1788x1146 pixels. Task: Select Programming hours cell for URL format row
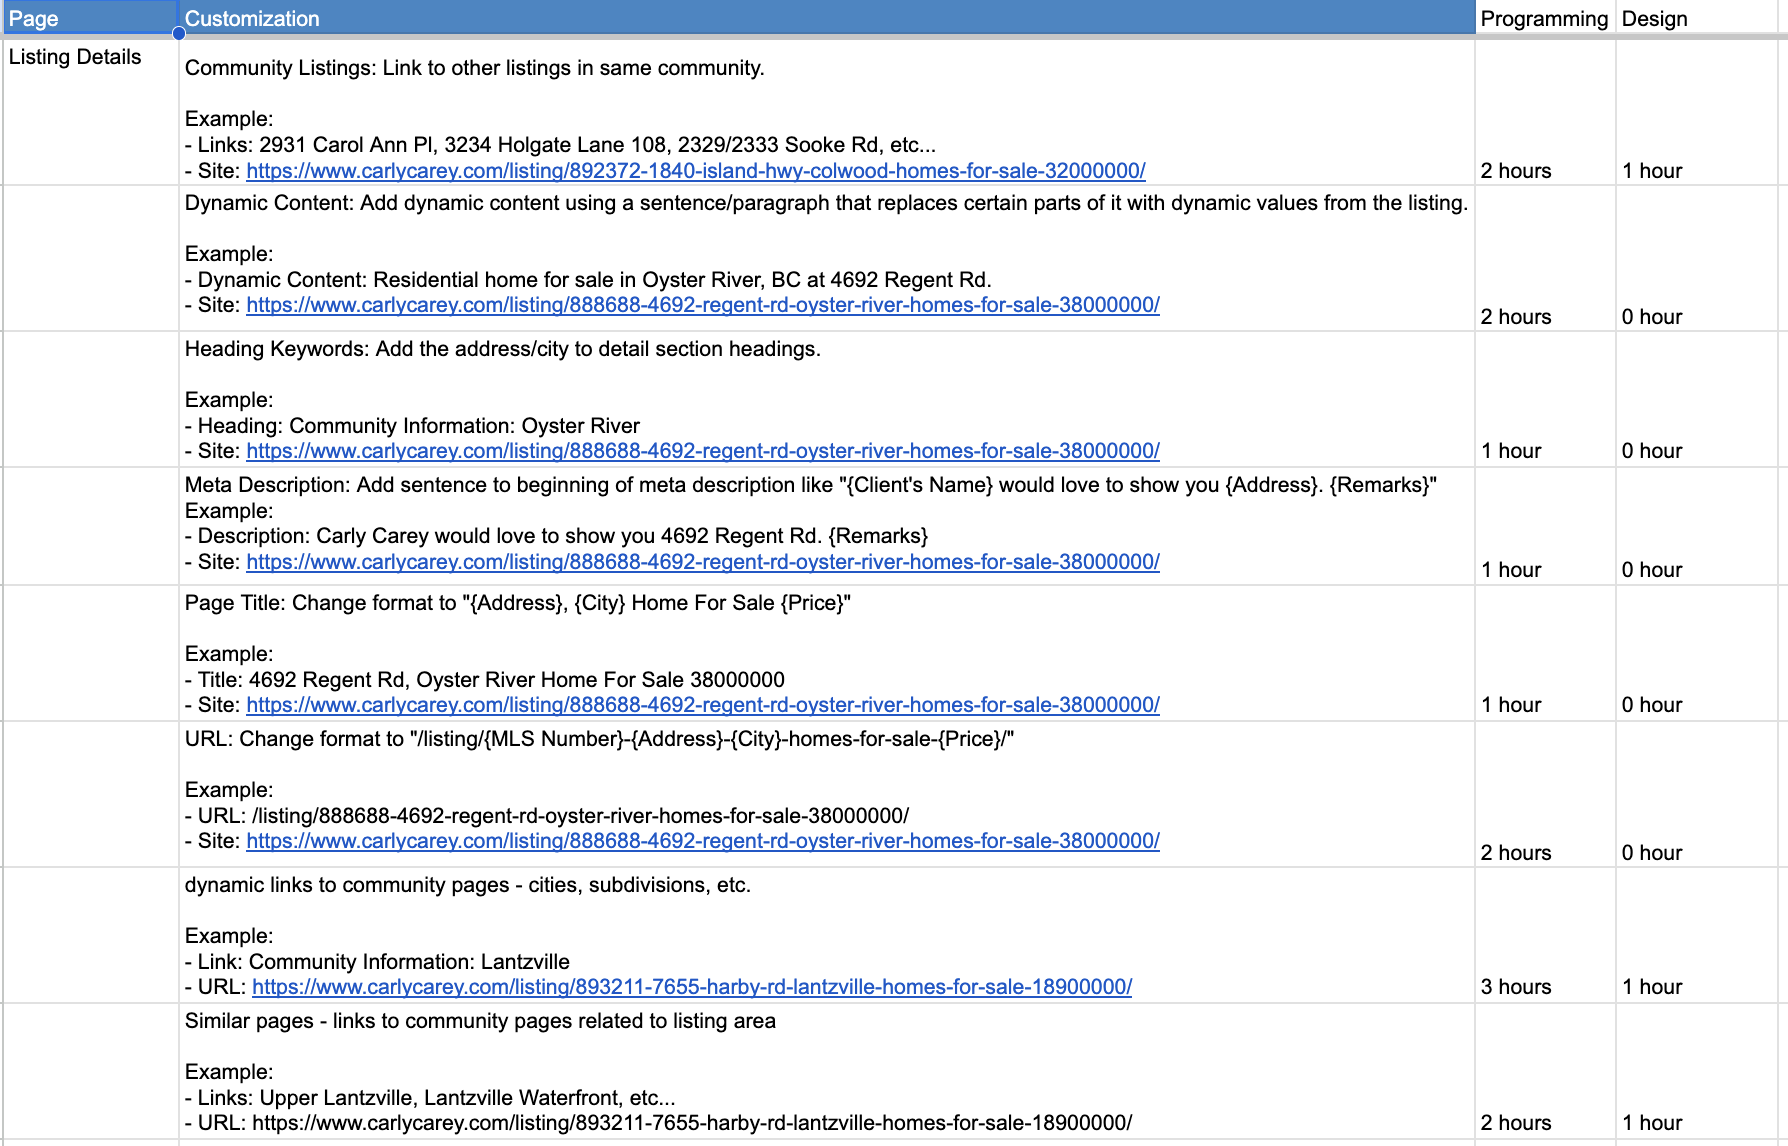[x=1544, y=794]
